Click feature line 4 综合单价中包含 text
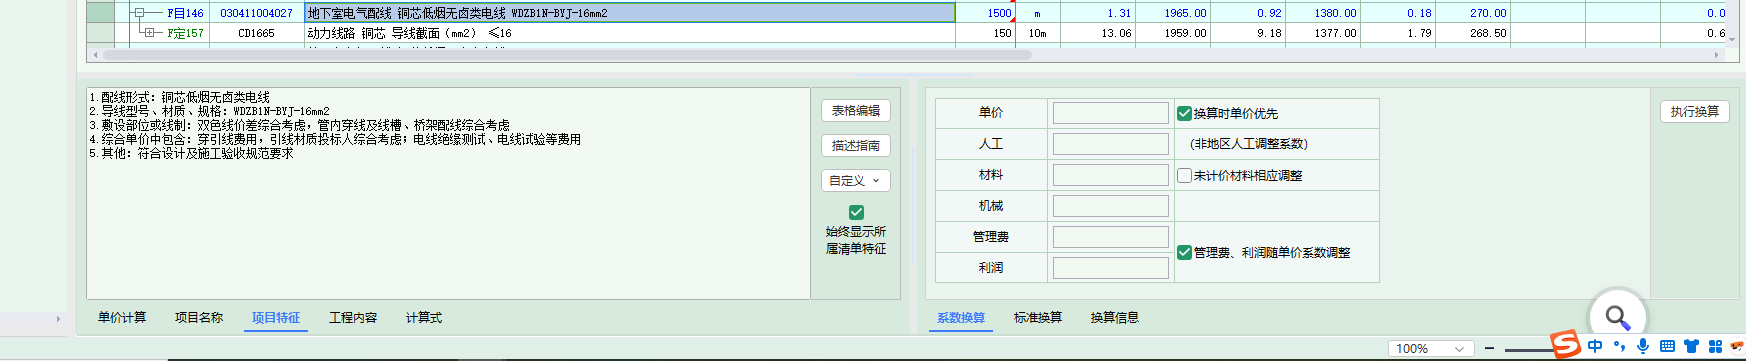Viewport: 1746px width, 361px height. 335,139
